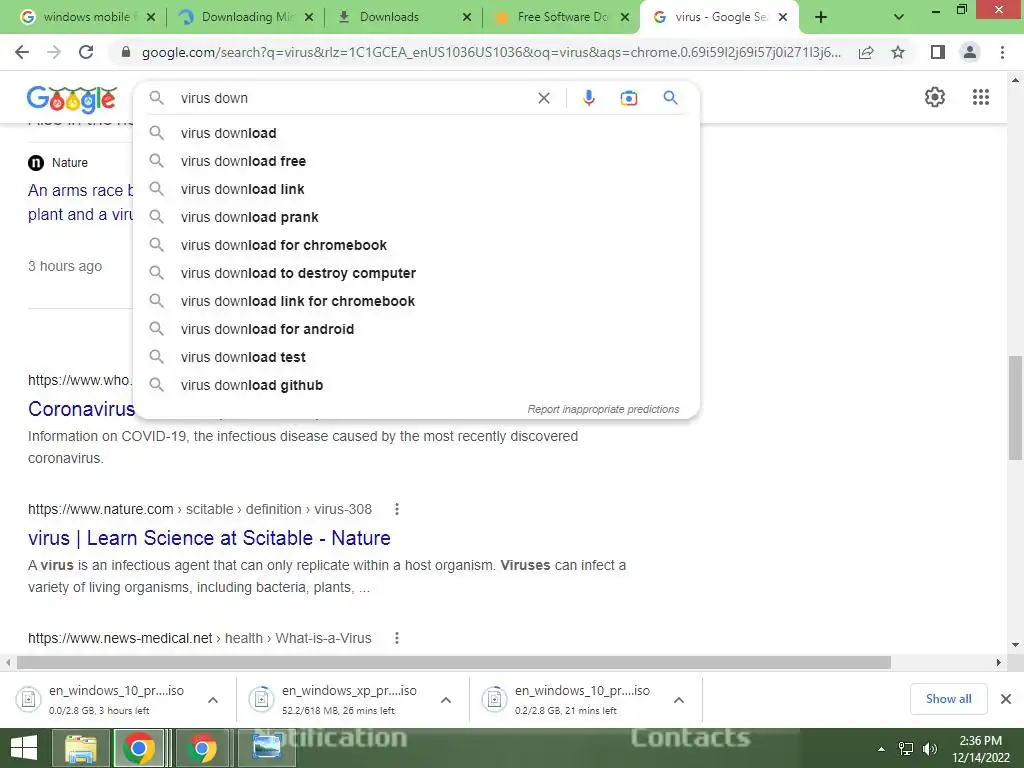Reload the current page
The image size is (1024, 768).
coord(86,52)
